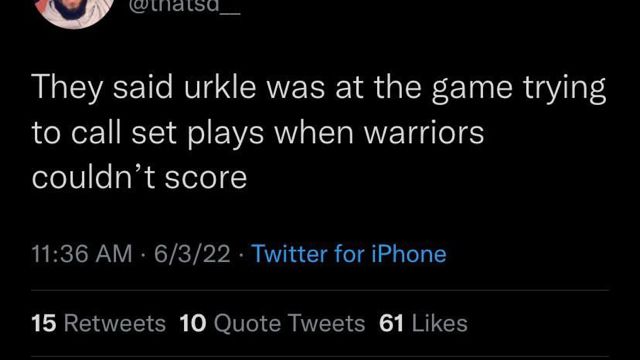Open the Twitter for iPhone source link

349,254
